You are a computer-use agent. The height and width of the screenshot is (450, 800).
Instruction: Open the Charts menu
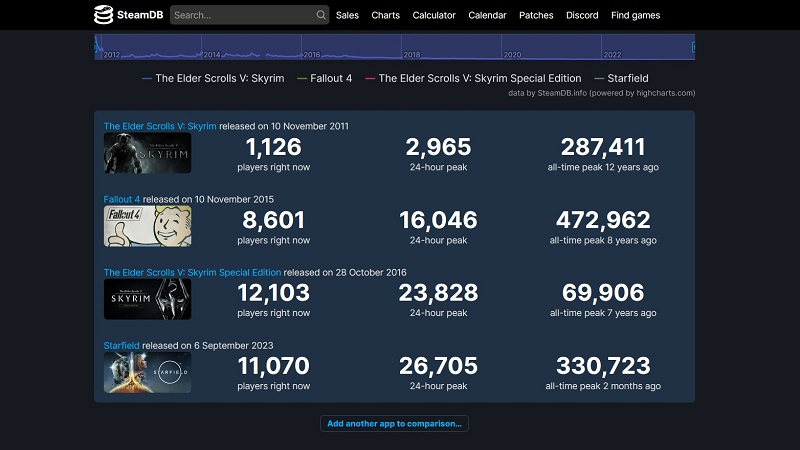pos(385,15)
